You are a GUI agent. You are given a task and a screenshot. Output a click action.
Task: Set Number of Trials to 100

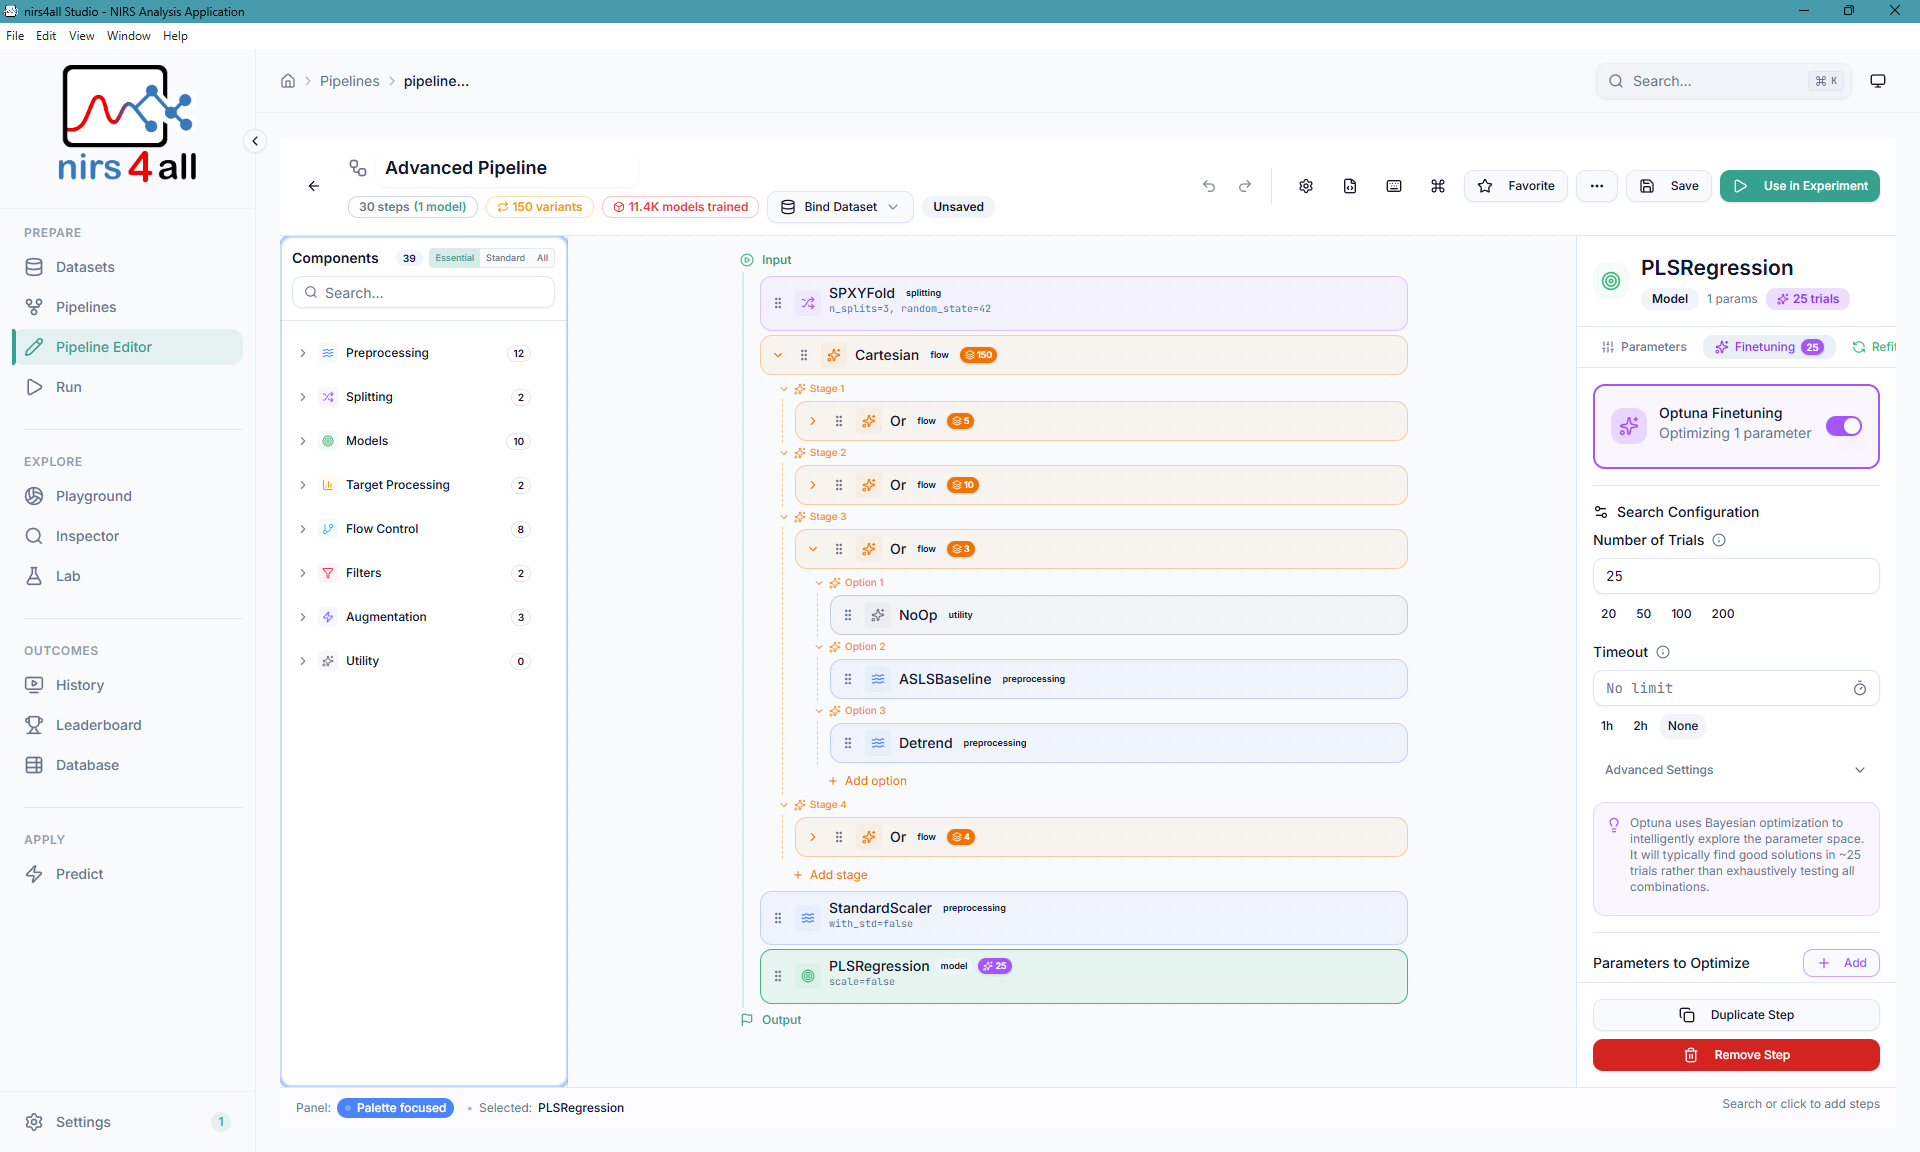point(1681,613)
